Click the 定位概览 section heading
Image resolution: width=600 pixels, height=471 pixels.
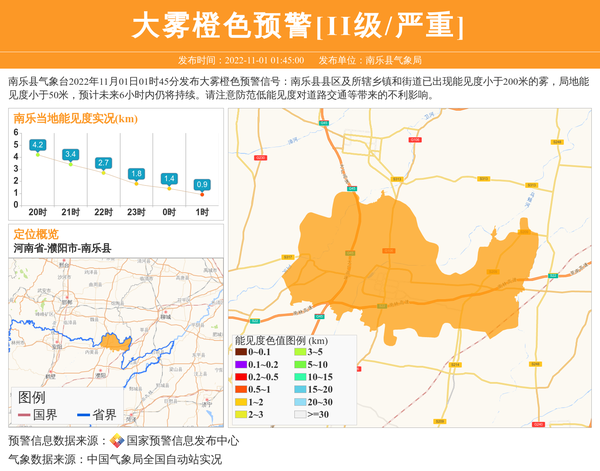pyautogui.click(x=36, y=233)
